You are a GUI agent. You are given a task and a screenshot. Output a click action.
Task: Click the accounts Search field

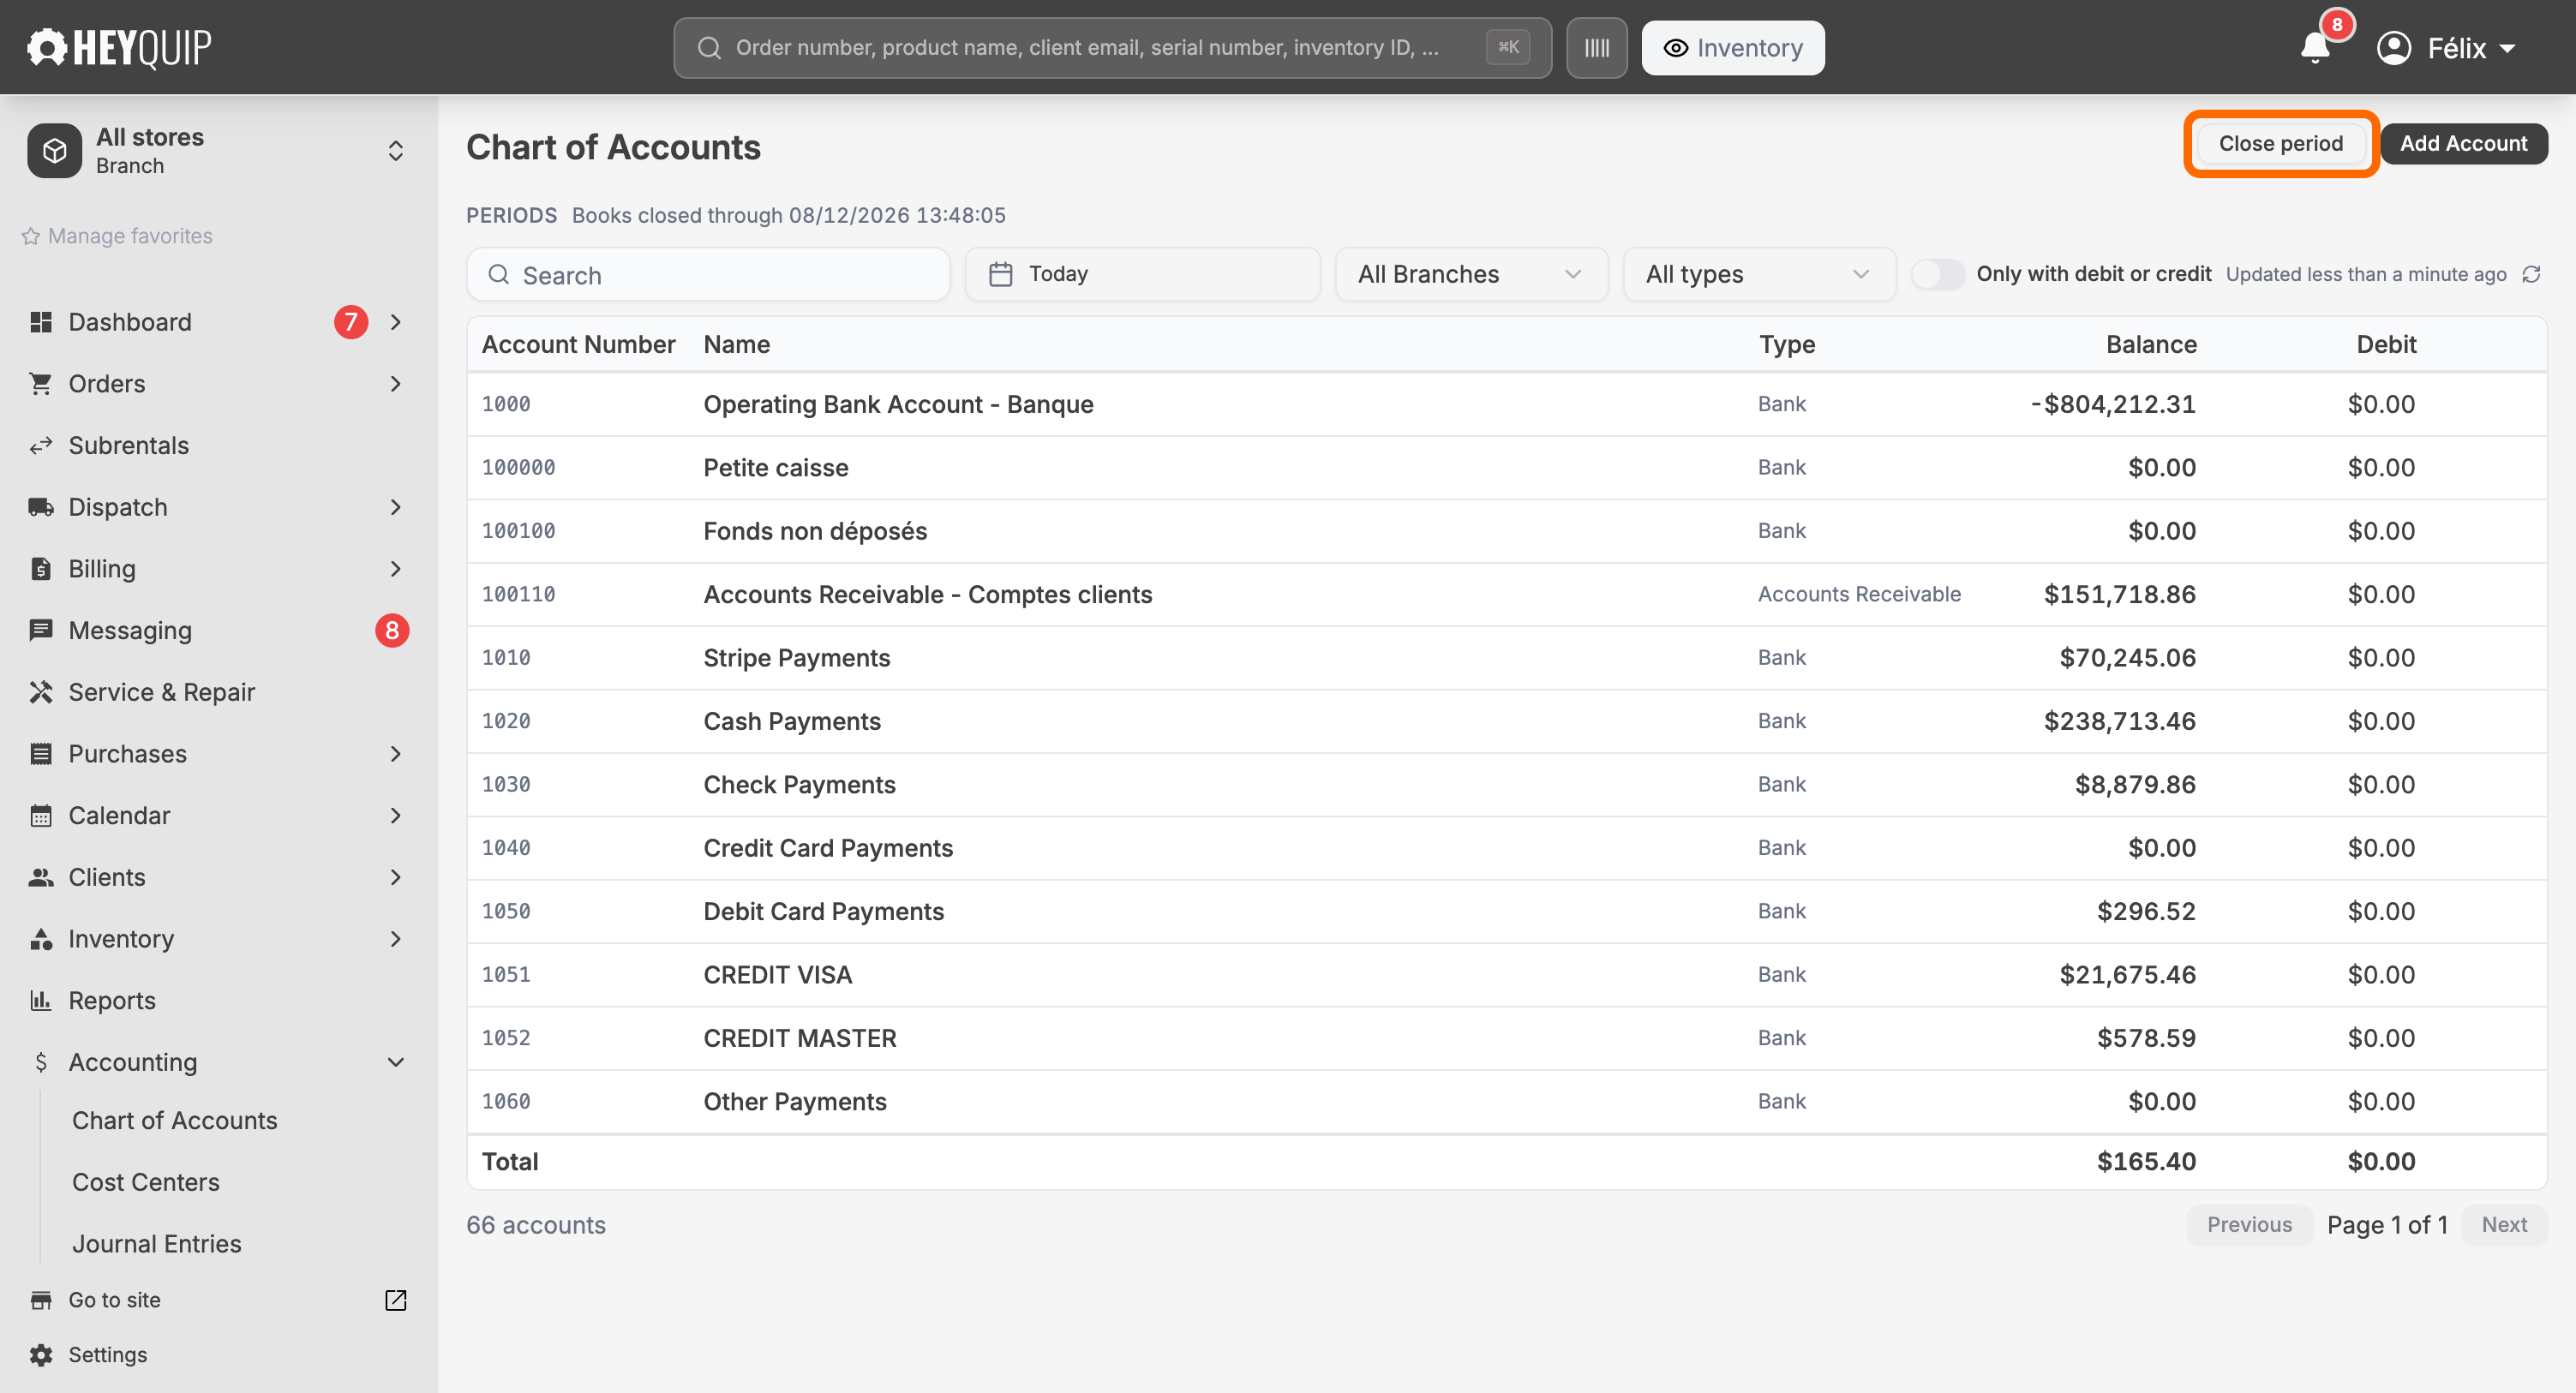[x=708, y=274]
